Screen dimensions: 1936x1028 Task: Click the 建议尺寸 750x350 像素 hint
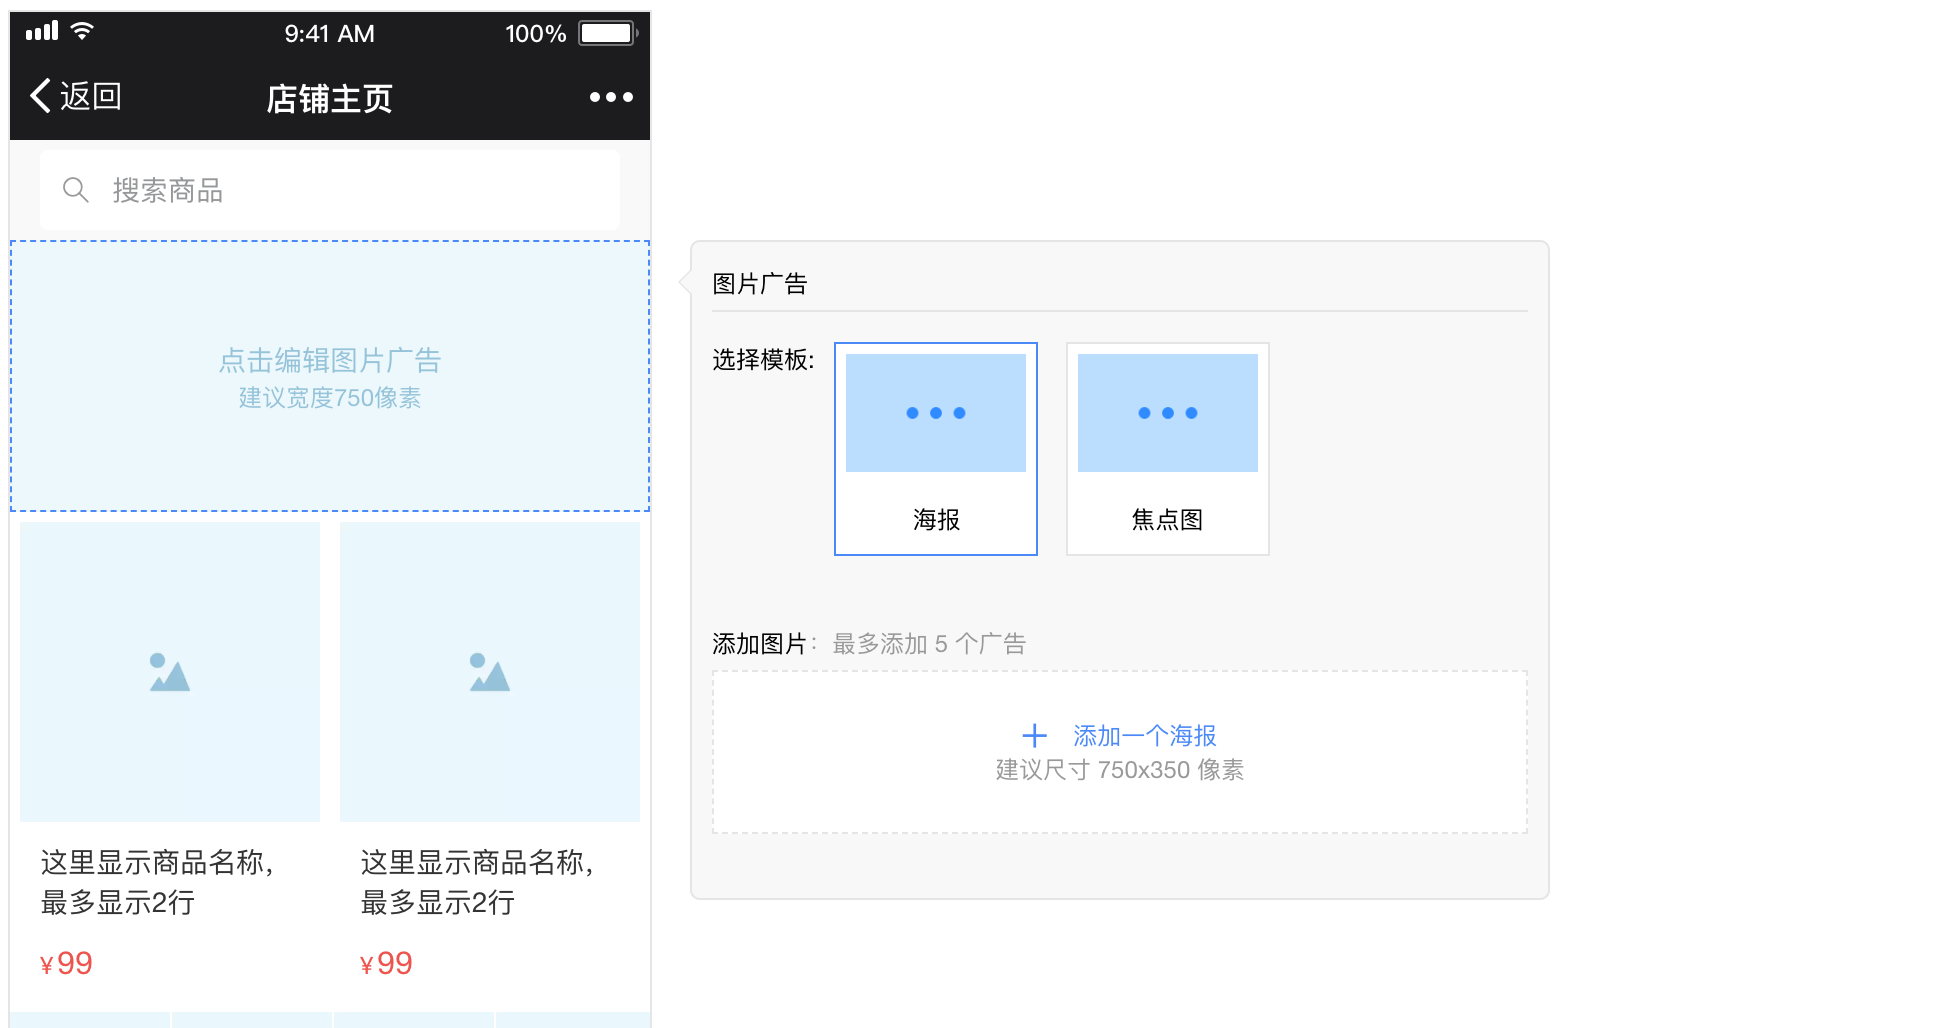pos(1120,770)
